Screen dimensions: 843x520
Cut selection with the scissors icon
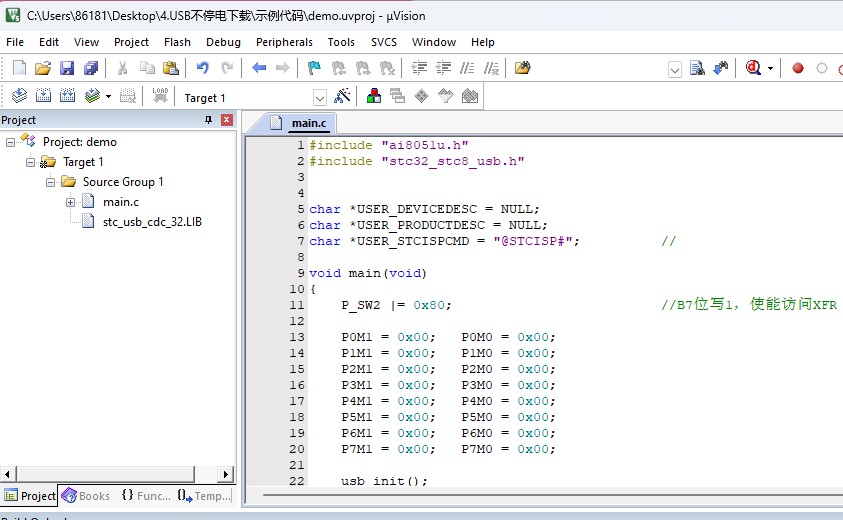[x=123, y=68]
